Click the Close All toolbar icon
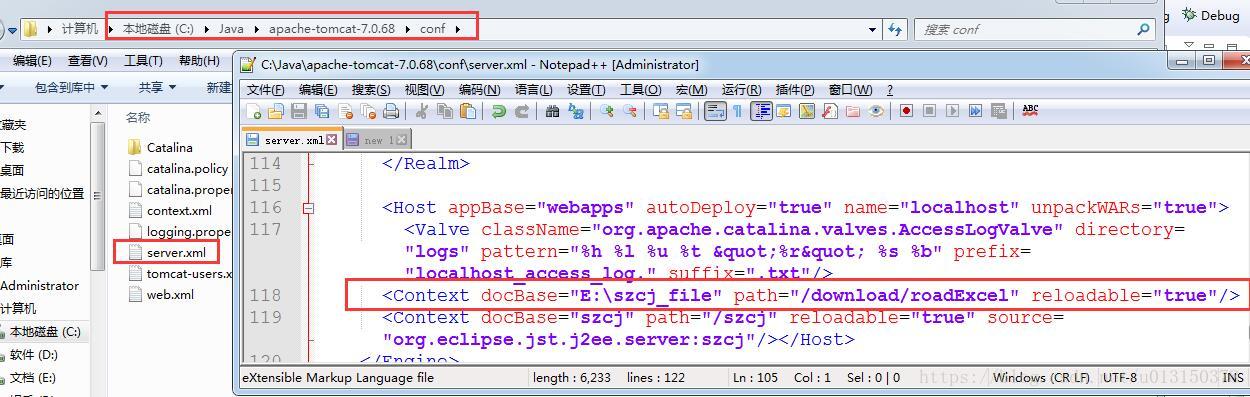The width and height of the screenshot is (1250, 397). coord(368,111)
